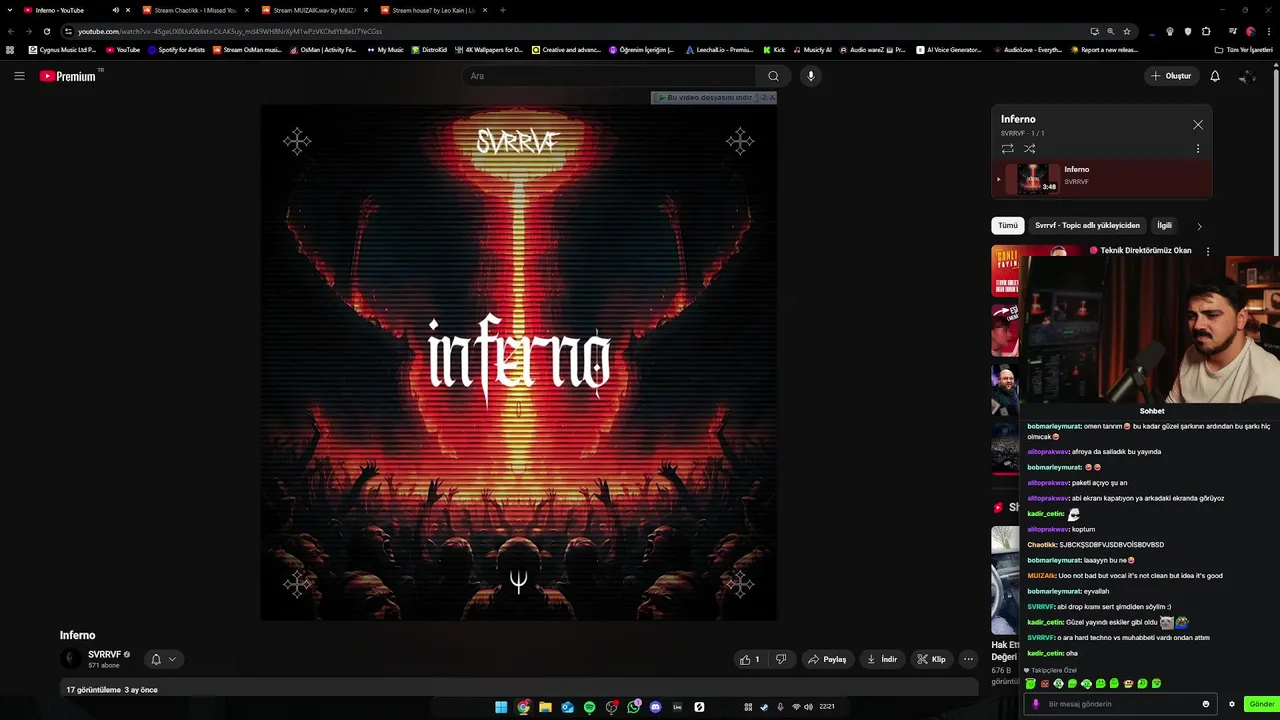
Task: Open the SVRRVF channel name link
Action: point(104,655)
